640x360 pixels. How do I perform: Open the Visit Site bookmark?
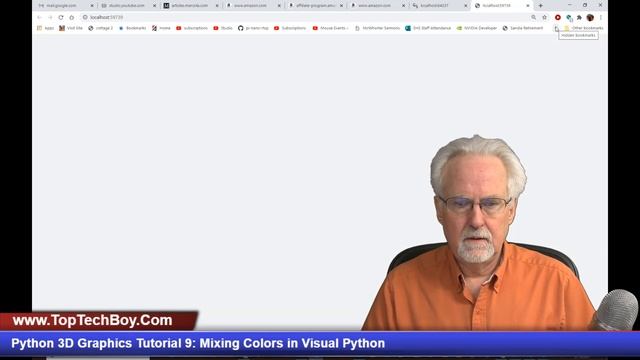pyautogui.click(x=71, y=28)
